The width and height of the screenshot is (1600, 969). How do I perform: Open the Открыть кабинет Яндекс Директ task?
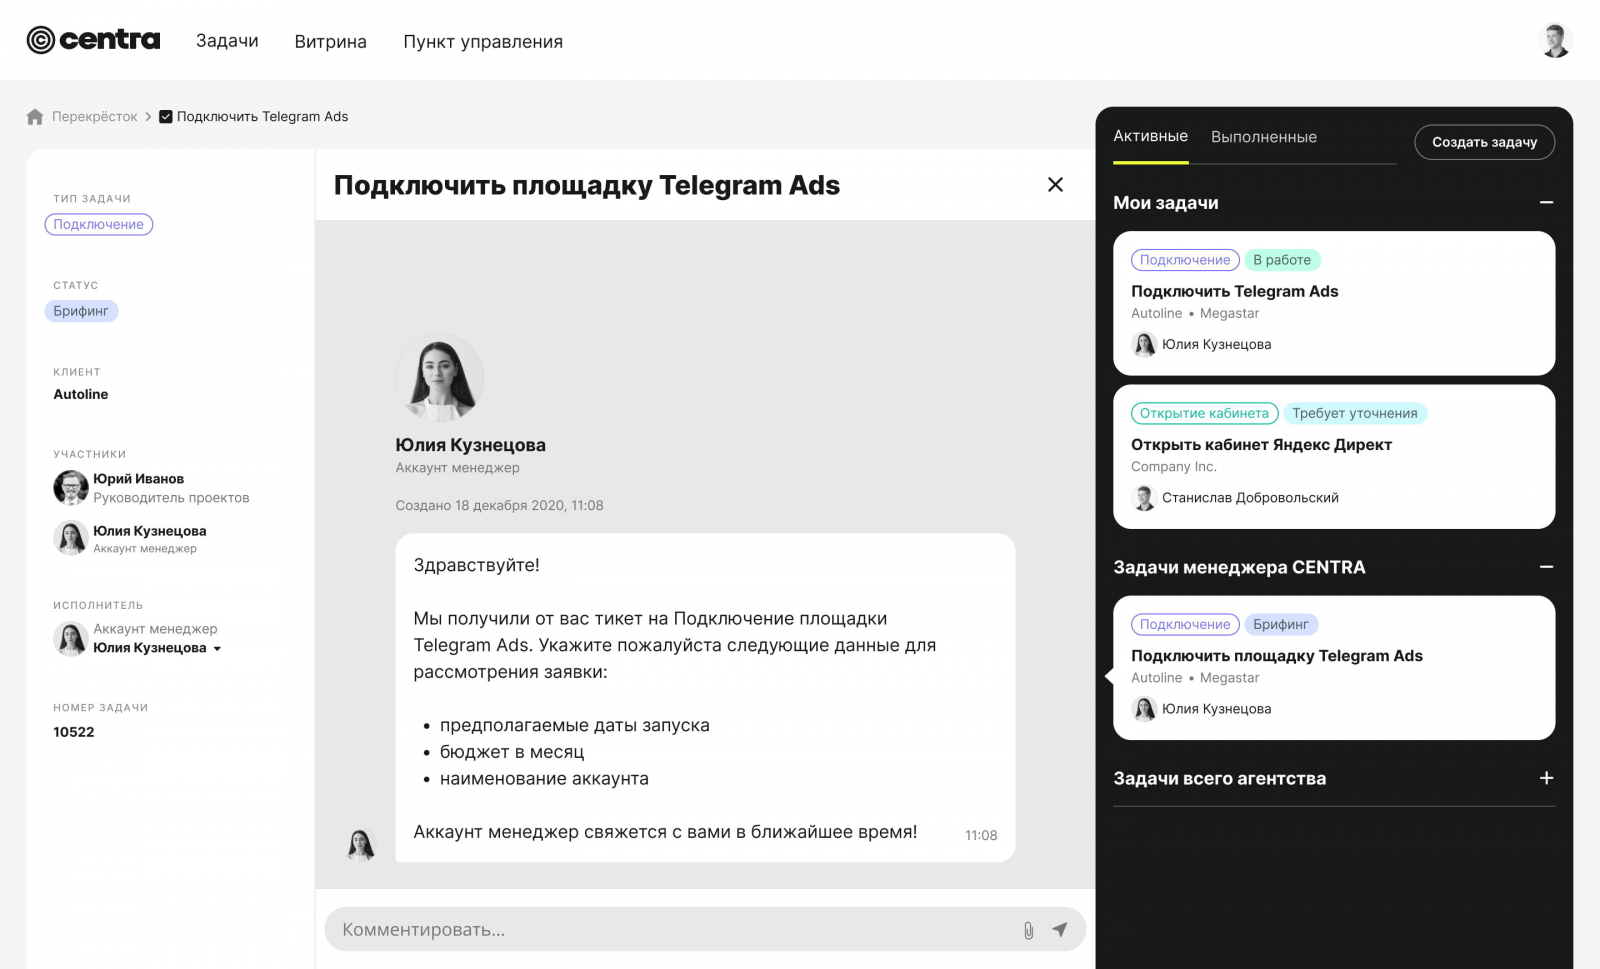pos(1261,445)
